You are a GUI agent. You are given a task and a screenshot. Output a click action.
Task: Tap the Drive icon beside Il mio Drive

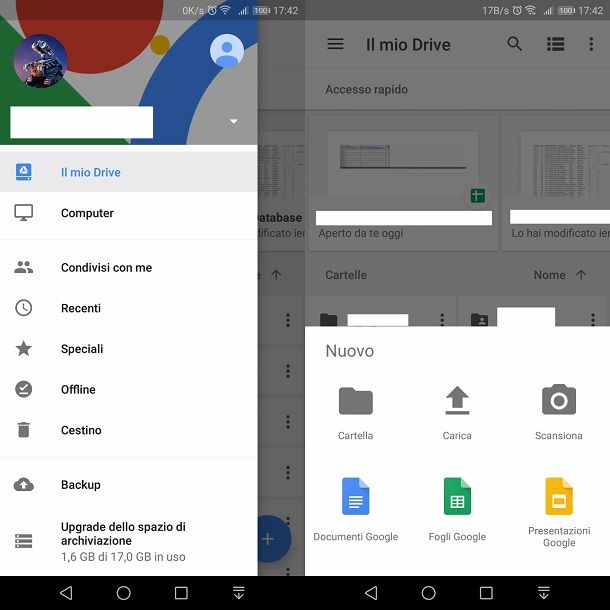click(24, 172)
